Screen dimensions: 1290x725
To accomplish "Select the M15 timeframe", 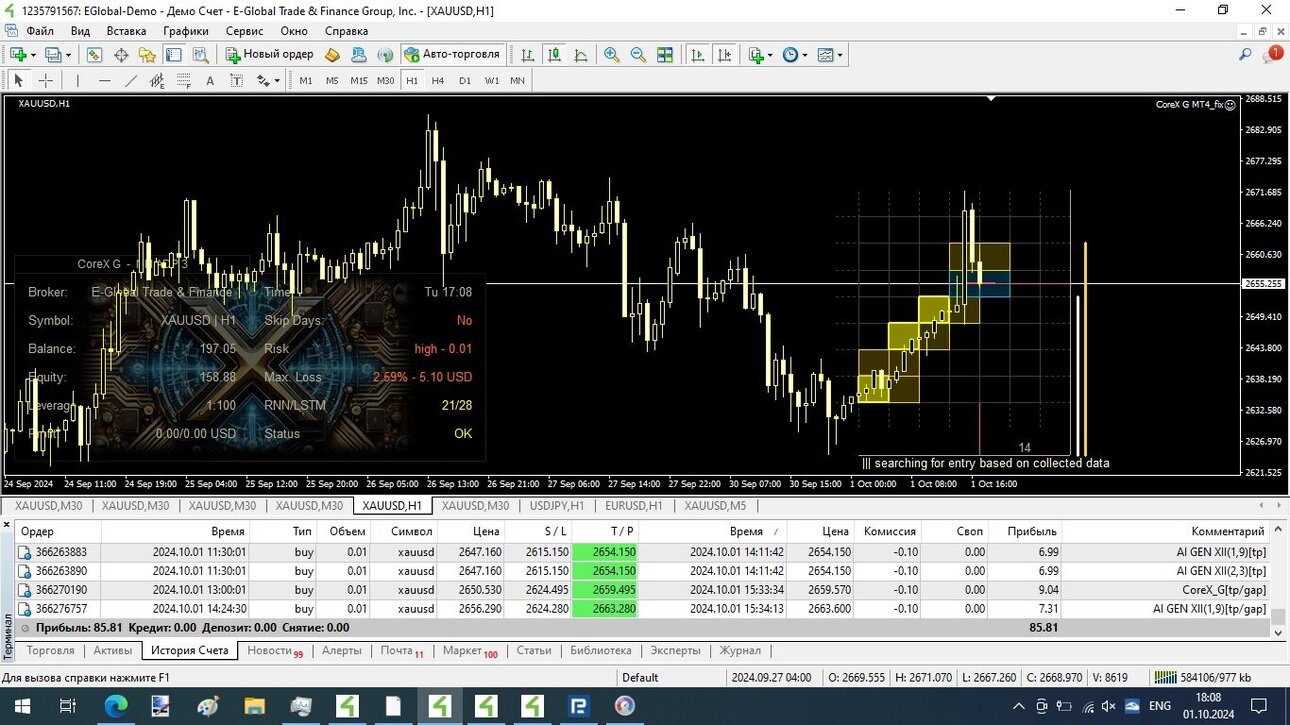I will point(359,81).
